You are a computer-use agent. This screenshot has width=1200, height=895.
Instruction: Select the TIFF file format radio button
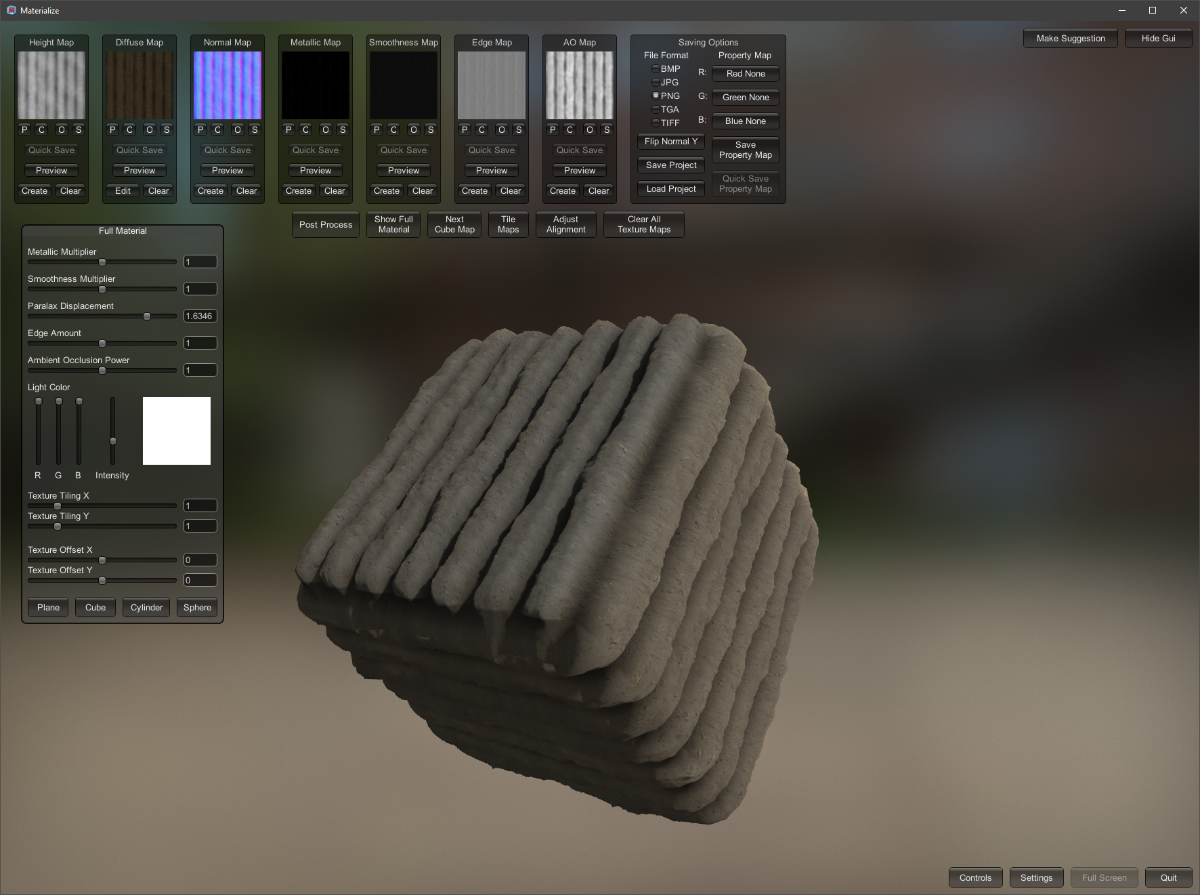(656, 123)
